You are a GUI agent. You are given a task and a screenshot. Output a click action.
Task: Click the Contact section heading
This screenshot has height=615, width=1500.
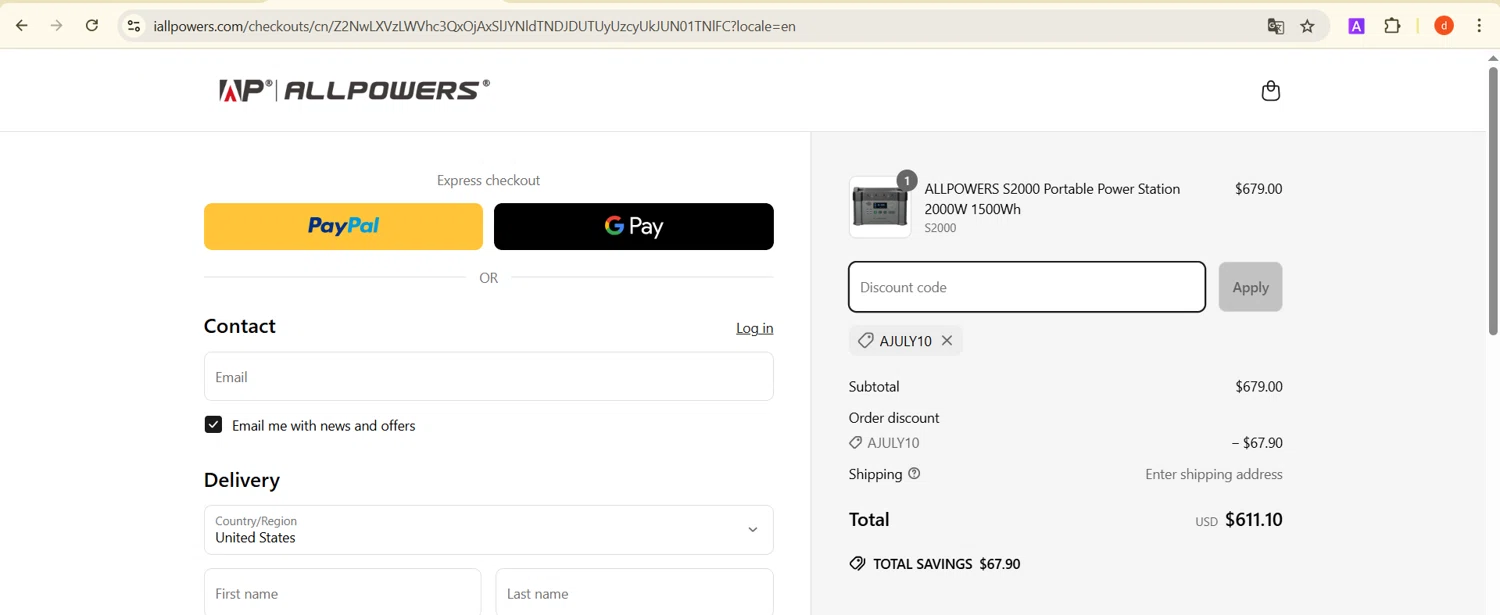point(240,326)
